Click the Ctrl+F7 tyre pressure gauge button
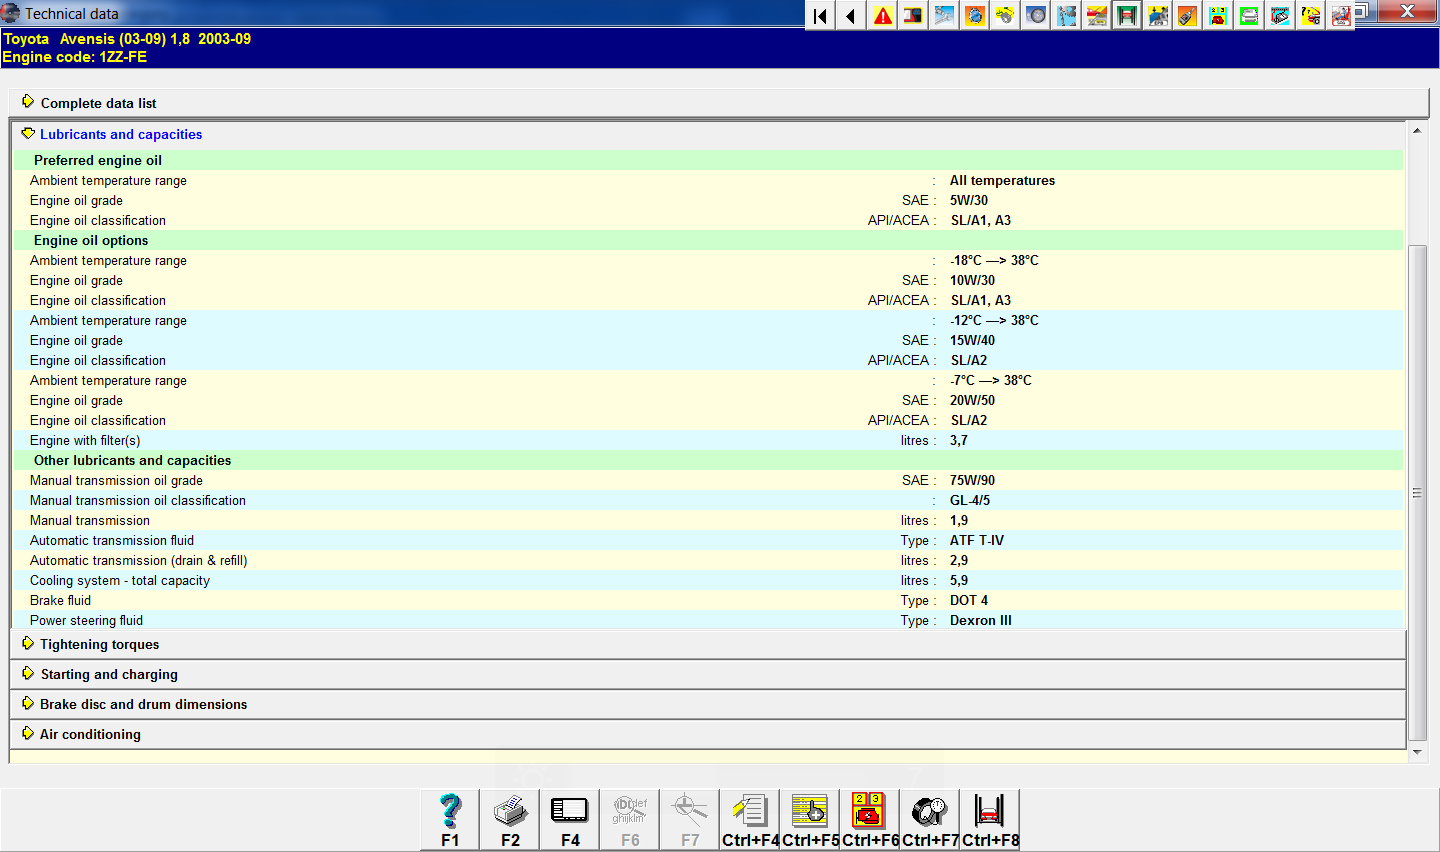The image size is (1440, 852). 930,819
